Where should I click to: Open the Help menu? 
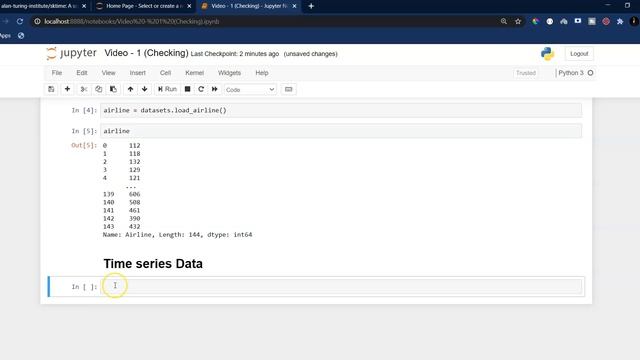(x=262, y=73)
